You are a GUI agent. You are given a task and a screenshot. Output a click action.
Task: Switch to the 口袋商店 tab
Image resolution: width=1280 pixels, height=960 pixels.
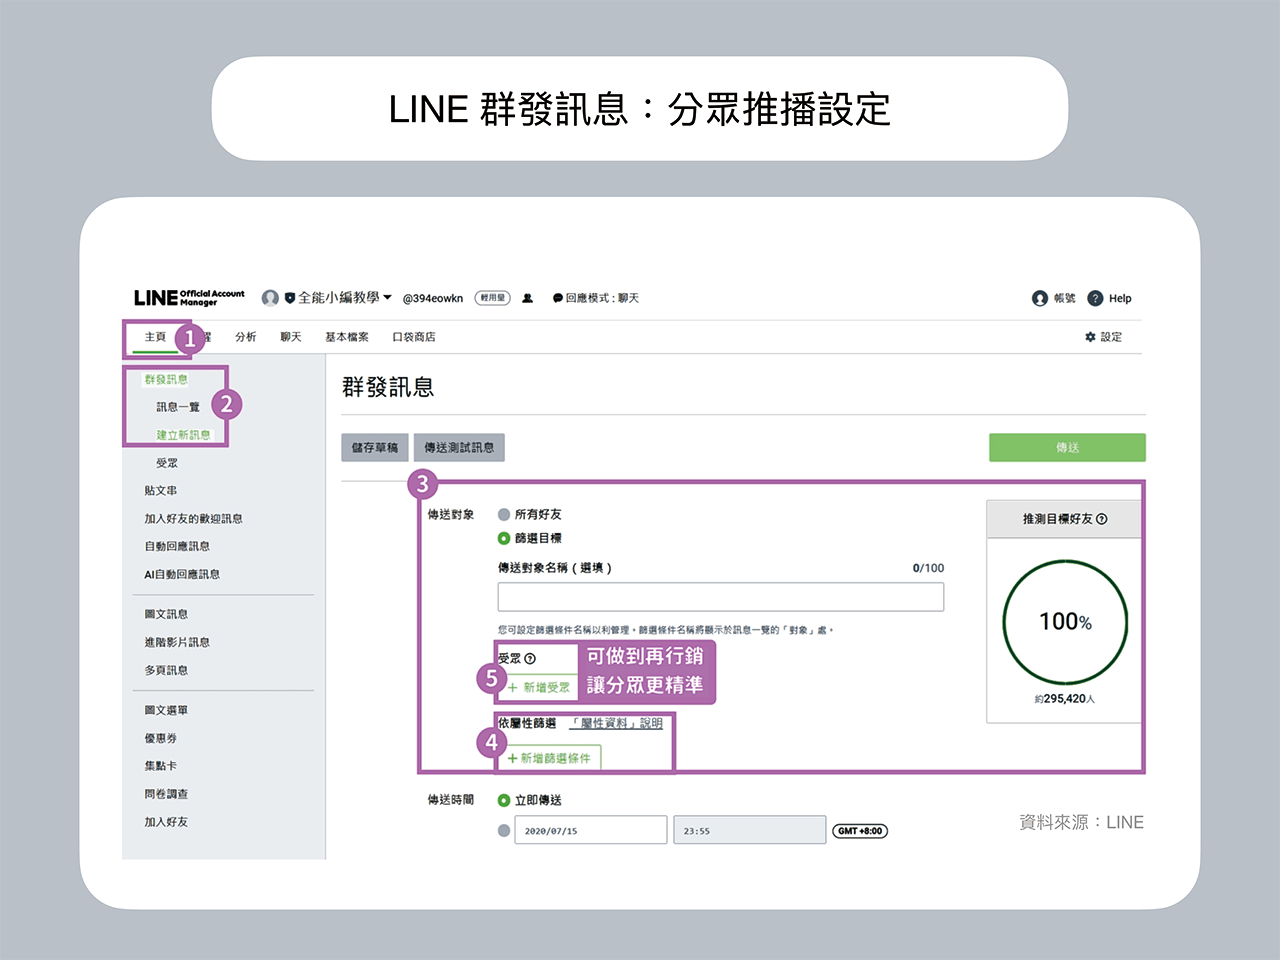(x=414, y=337)
